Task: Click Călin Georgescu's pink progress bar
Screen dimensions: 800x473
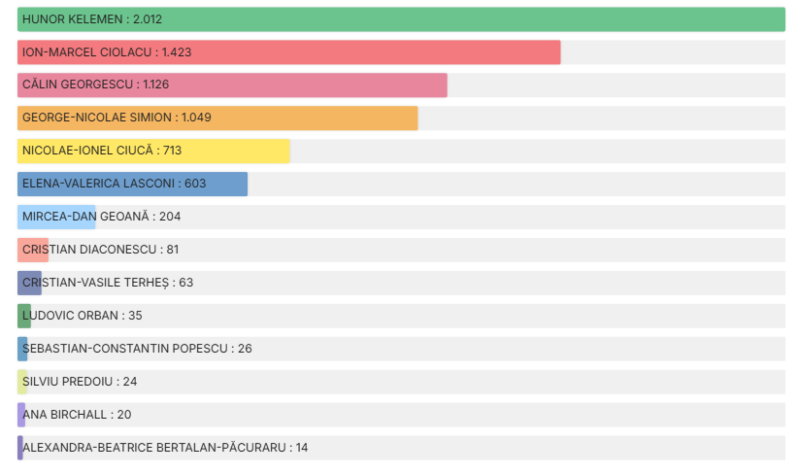Action: click(x=232, y=85)
